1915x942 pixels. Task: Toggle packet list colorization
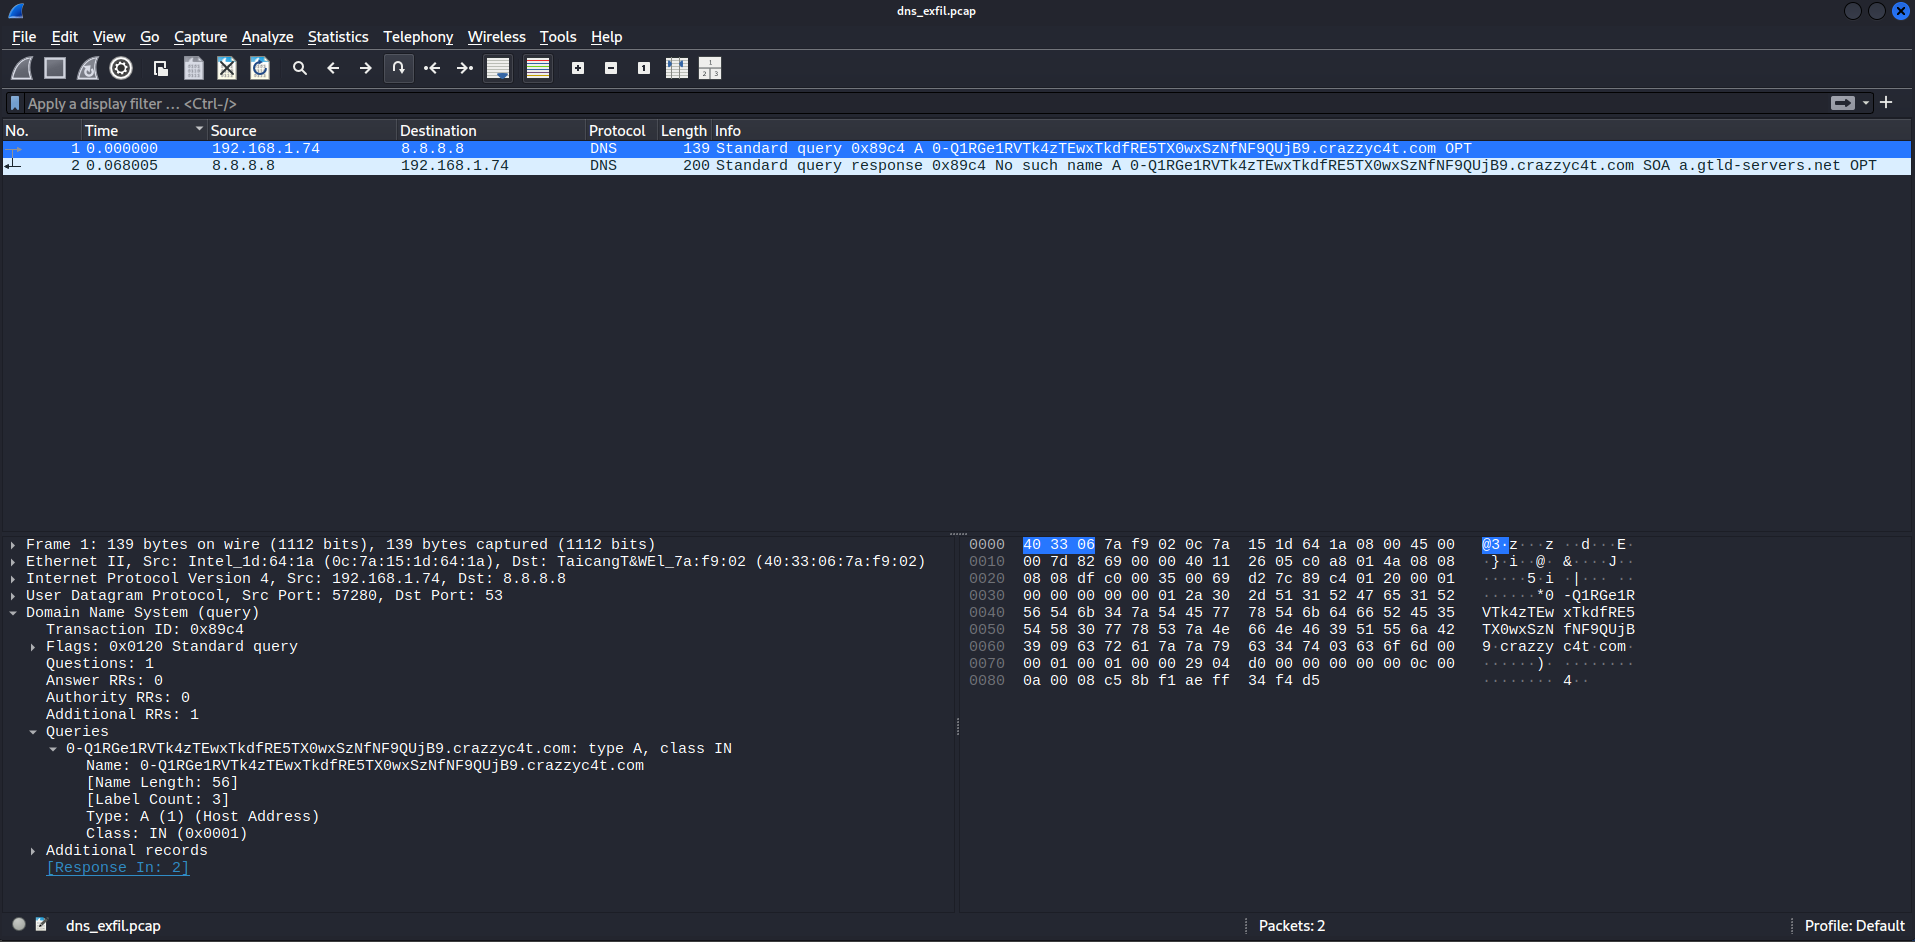click(538, 68)
